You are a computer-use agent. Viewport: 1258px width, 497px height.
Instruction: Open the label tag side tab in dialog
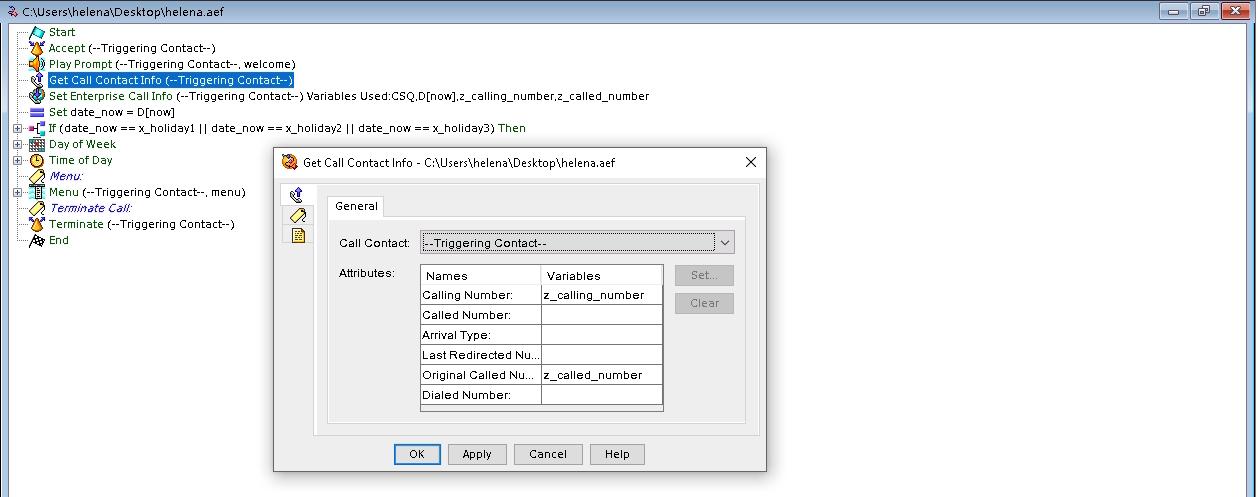coord(296,215)
